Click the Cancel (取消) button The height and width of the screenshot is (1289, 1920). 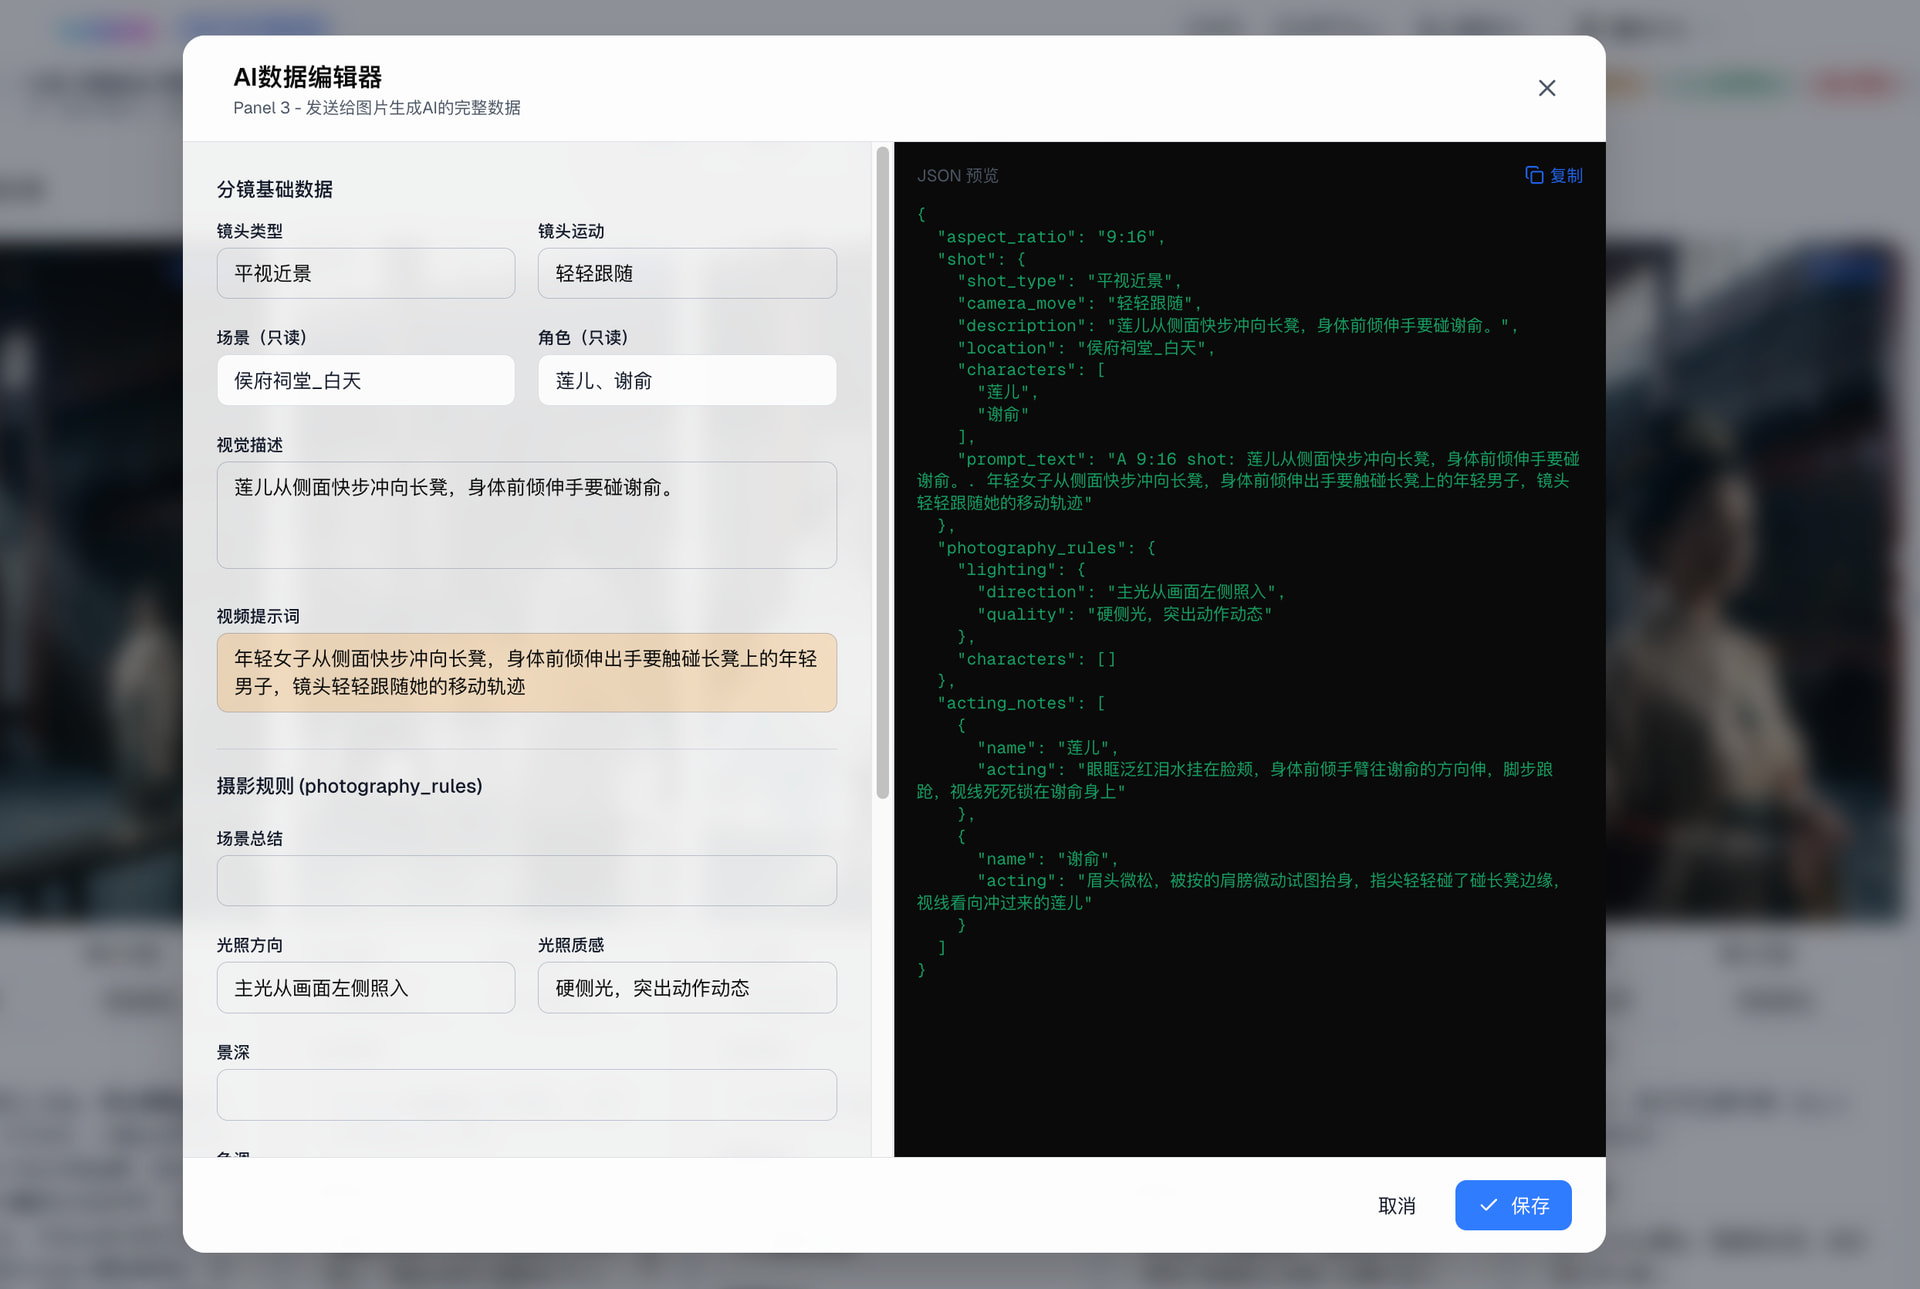tap(1396, 1205)
